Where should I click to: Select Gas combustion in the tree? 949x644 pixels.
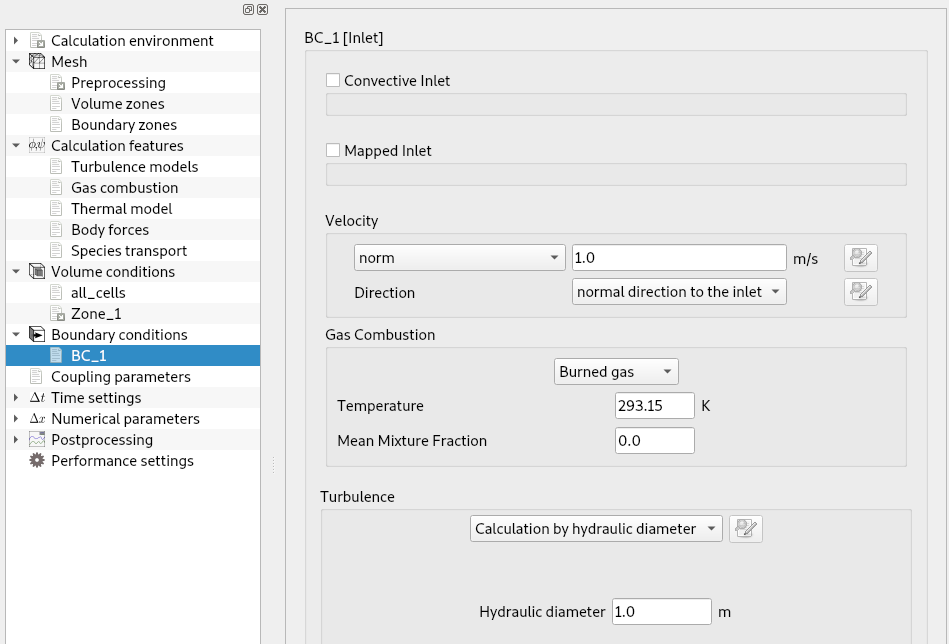pos(124,188)
